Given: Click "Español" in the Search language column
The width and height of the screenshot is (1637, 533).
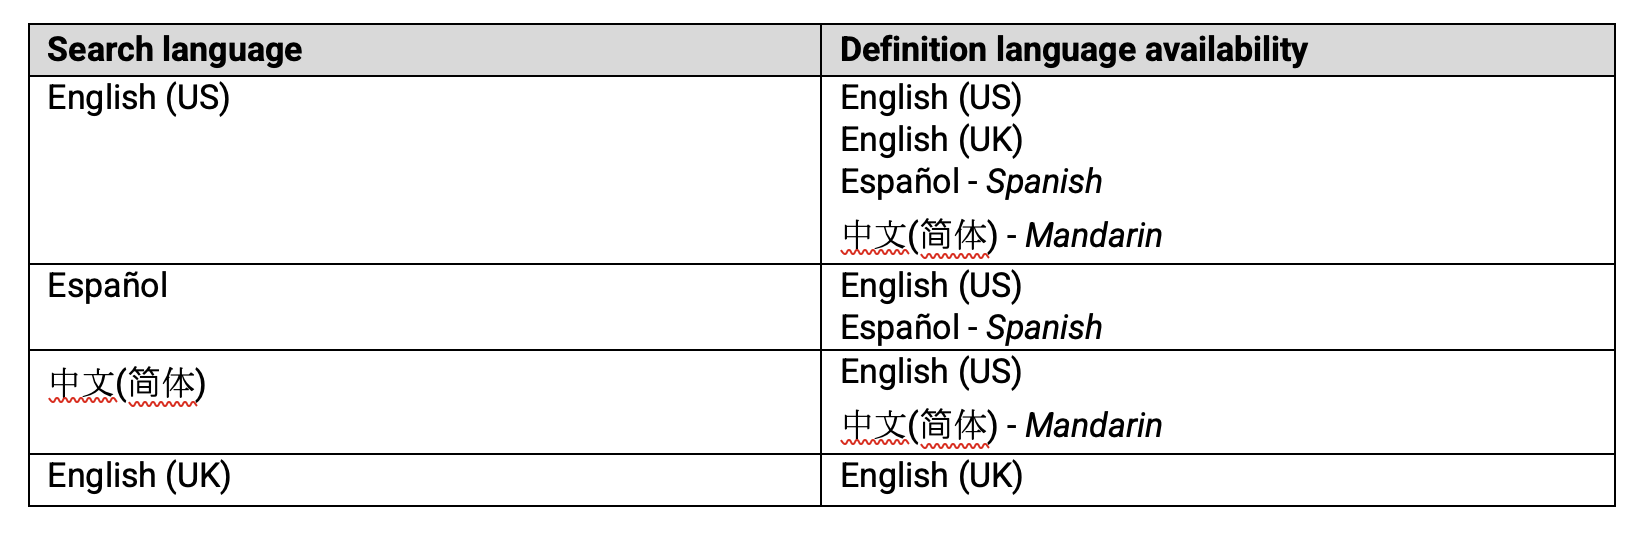Looking at the screenshot, I should (108, 286).
